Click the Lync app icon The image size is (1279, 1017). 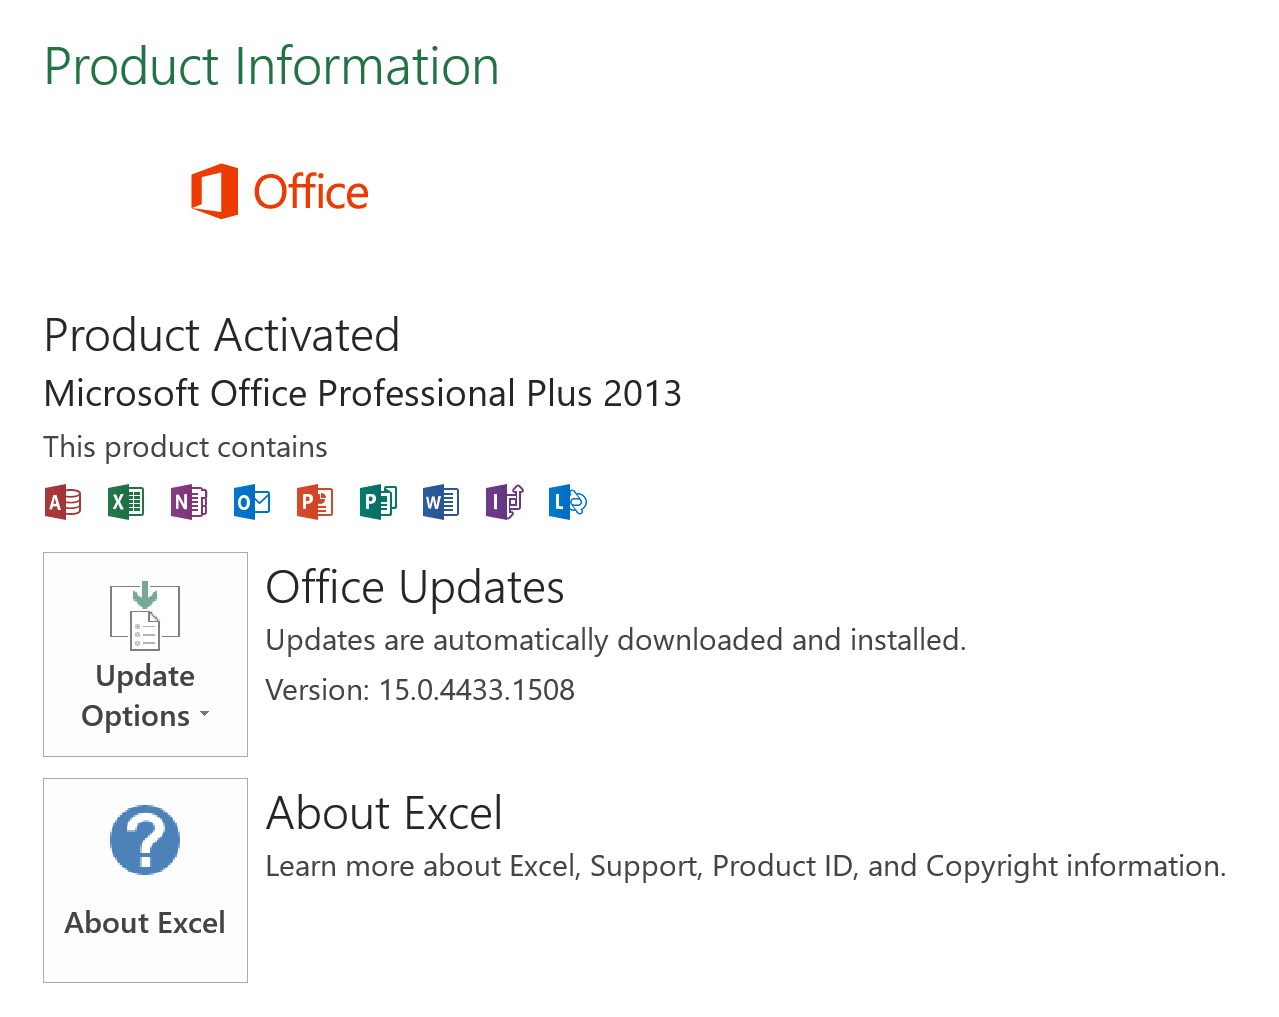[x=567, y=502]
